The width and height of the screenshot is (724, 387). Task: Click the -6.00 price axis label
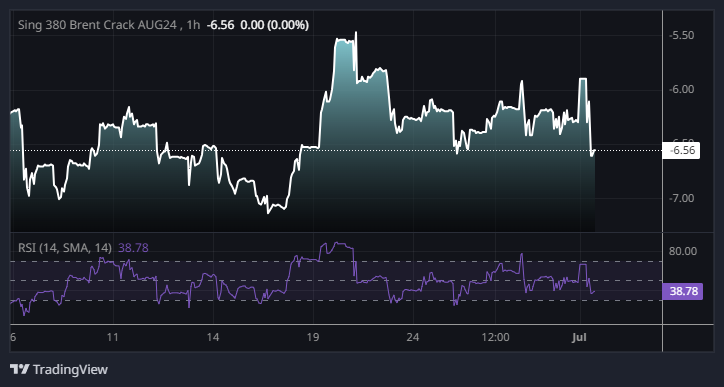(681, 89)
